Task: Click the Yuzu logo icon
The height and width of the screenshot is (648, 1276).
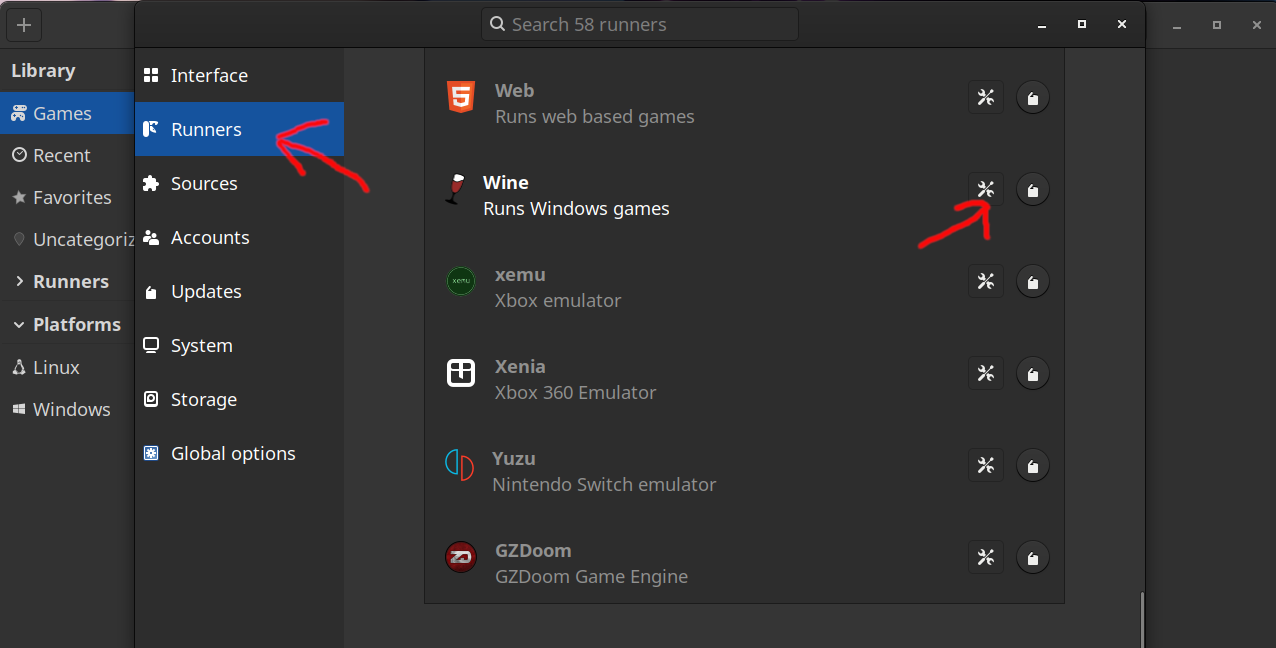Action: tap(459, 465)
